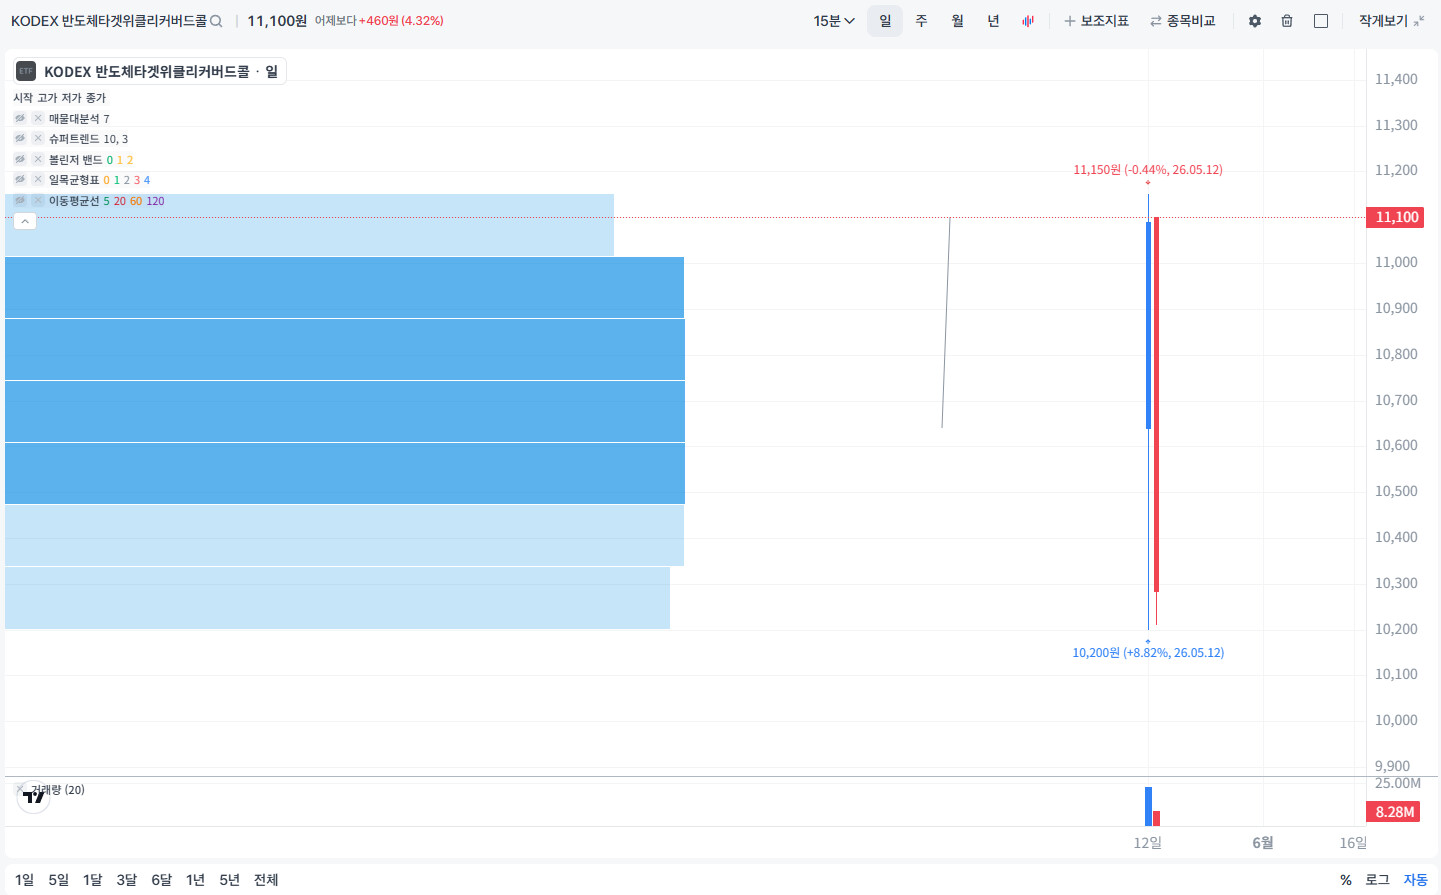Set range to 1달

point(93,880)
